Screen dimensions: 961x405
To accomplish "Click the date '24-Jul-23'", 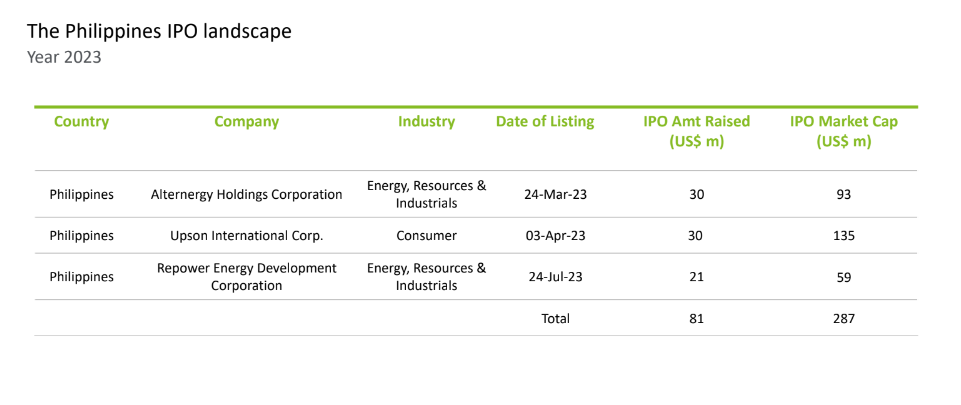I will point(555,277).
